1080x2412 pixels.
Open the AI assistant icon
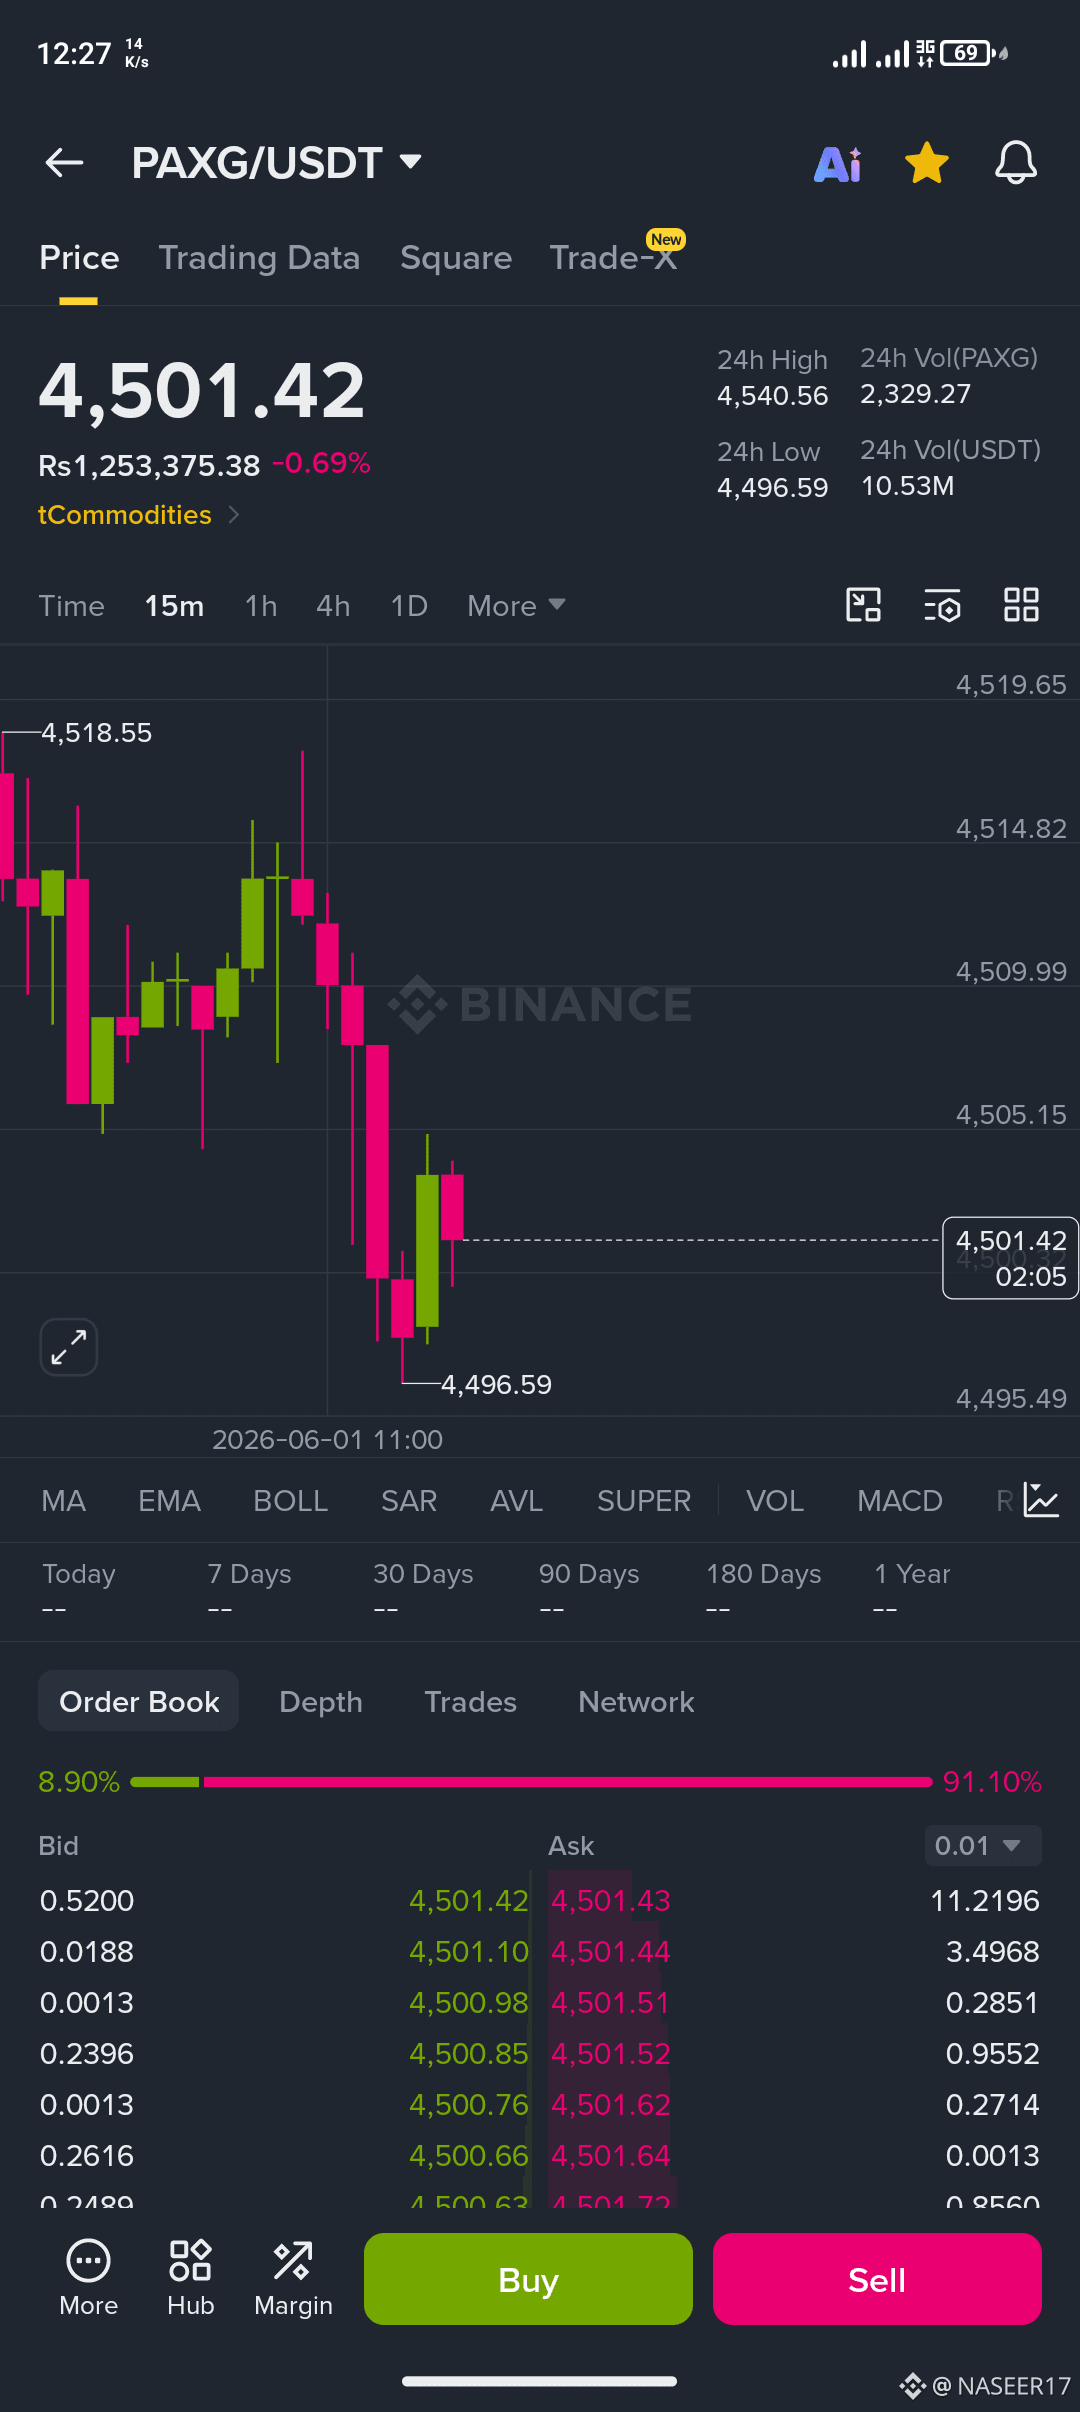coord(838,163)
